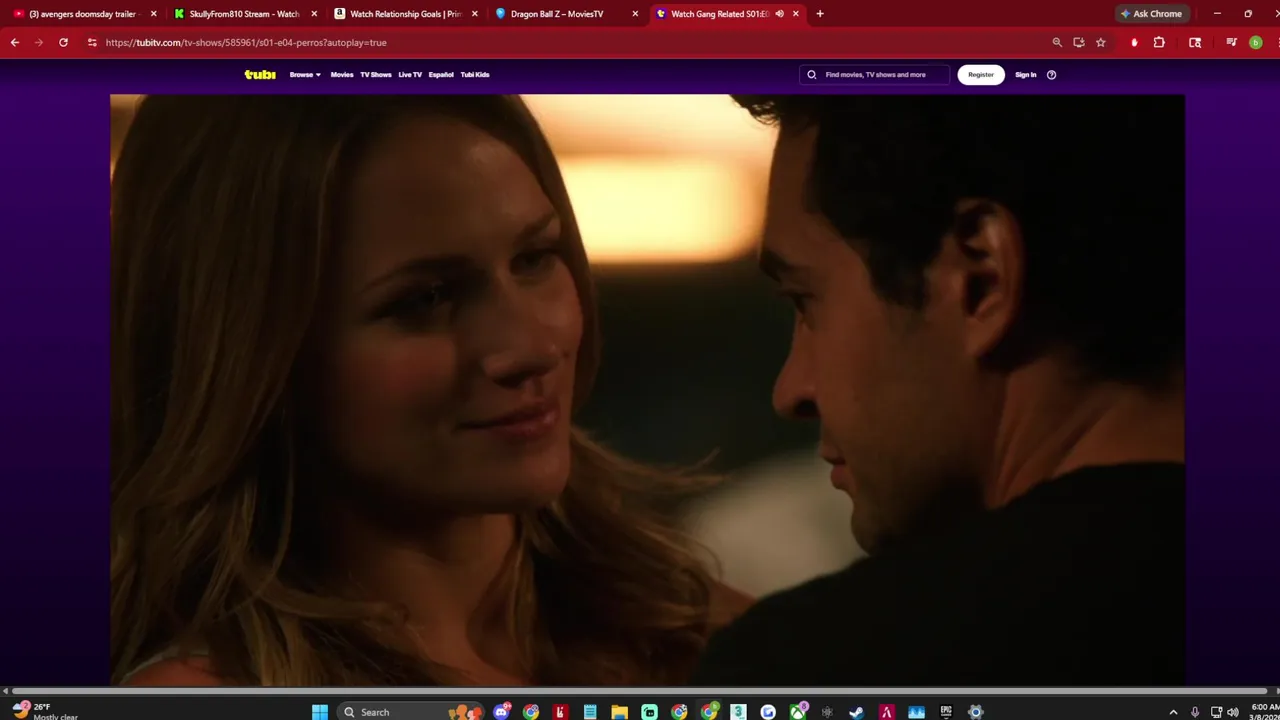This screenshot has height=720, width=1280.
Task: Show hidden system tray icons
Action: [1173, 712]
